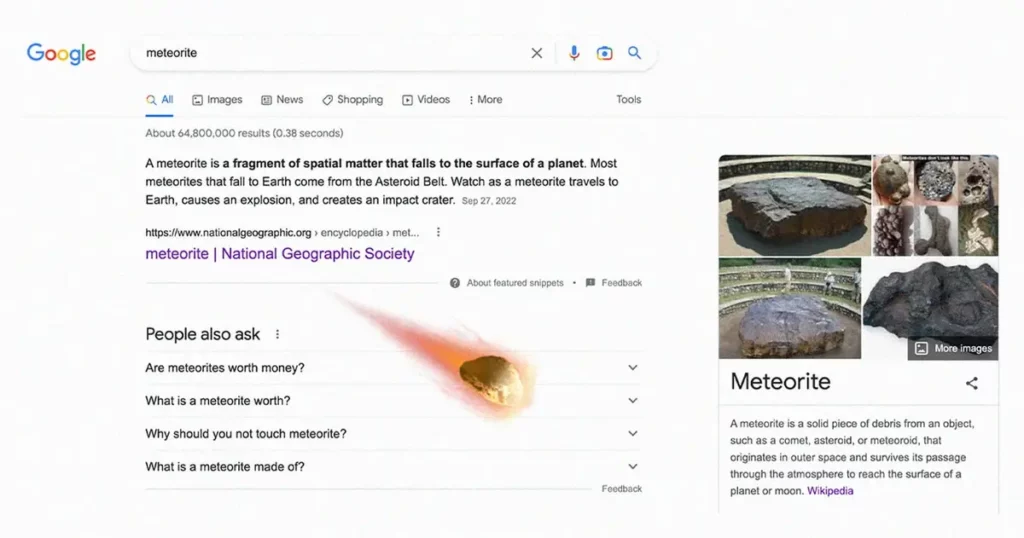Click Feedback link under People also ask

coord(622,488)
